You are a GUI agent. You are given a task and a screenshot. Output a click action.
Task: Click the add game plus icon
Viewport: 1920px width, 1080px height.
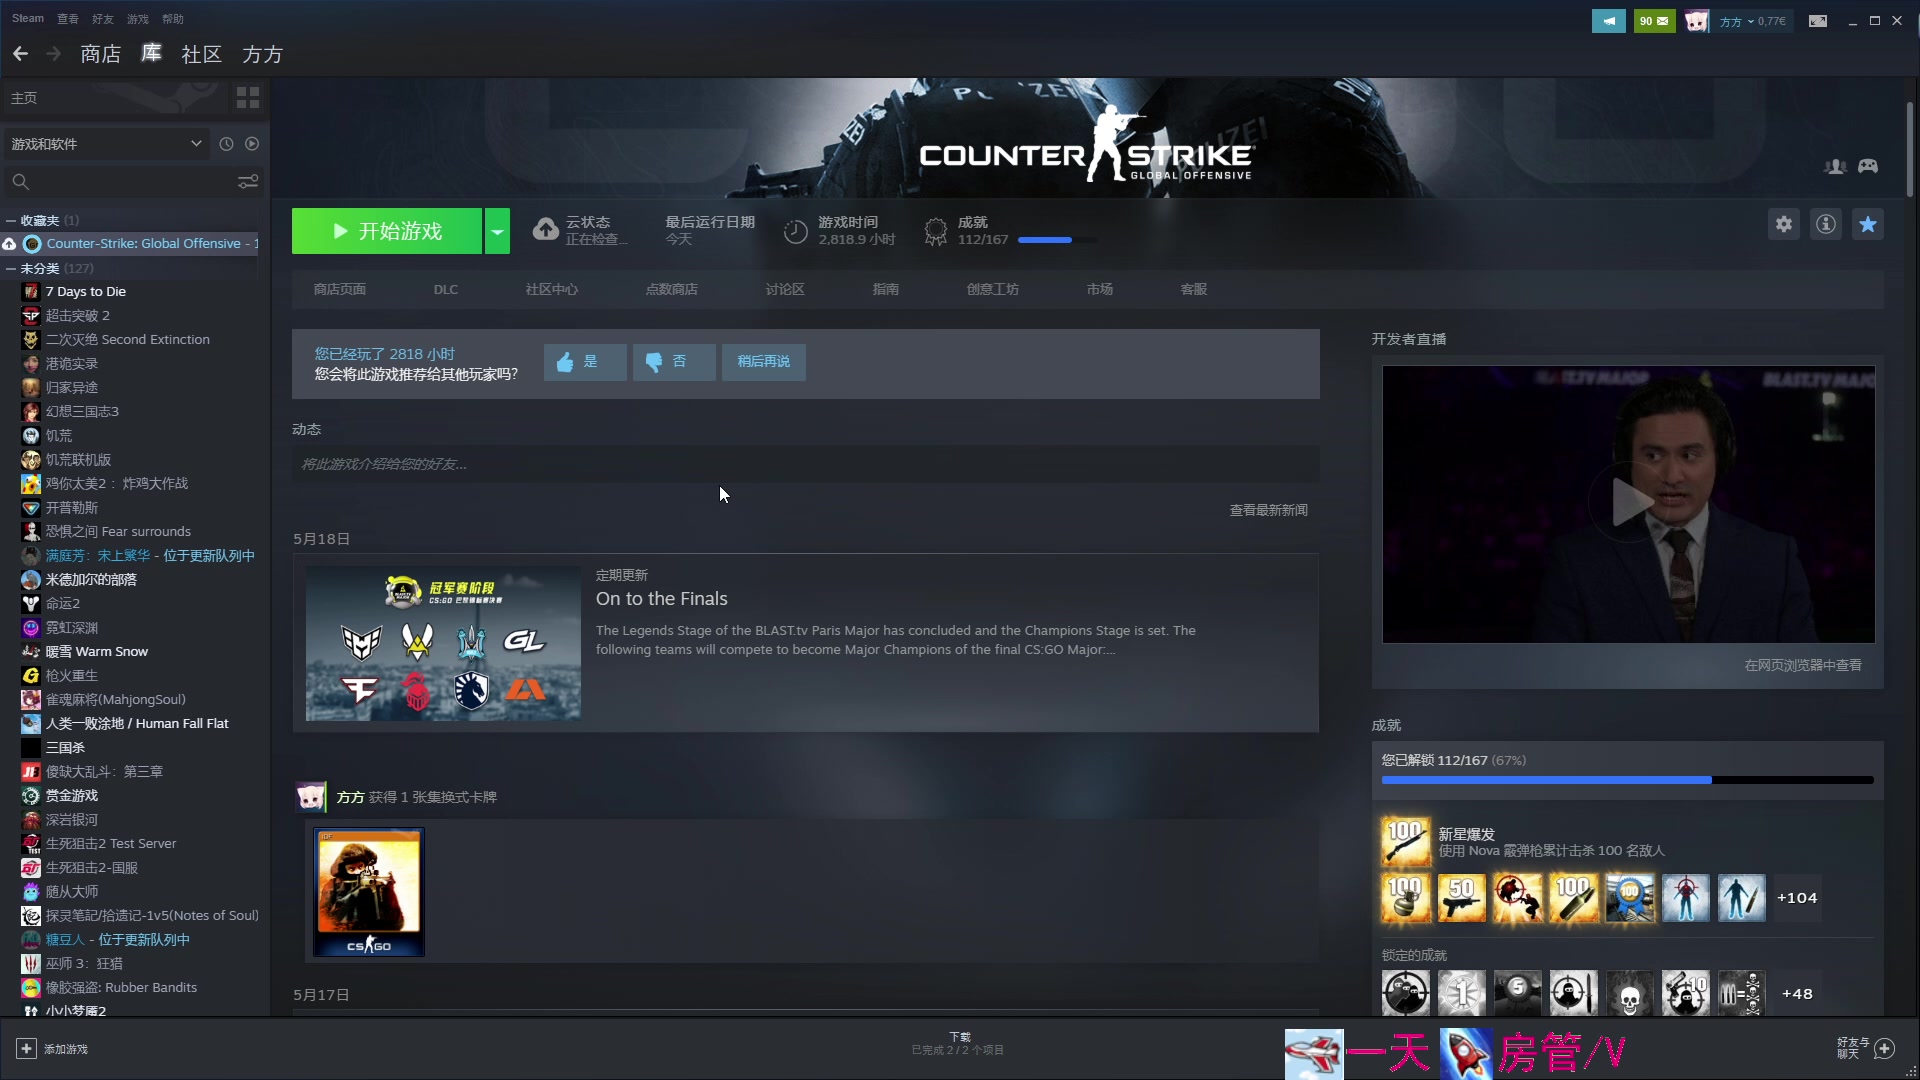coord(26,1049)
